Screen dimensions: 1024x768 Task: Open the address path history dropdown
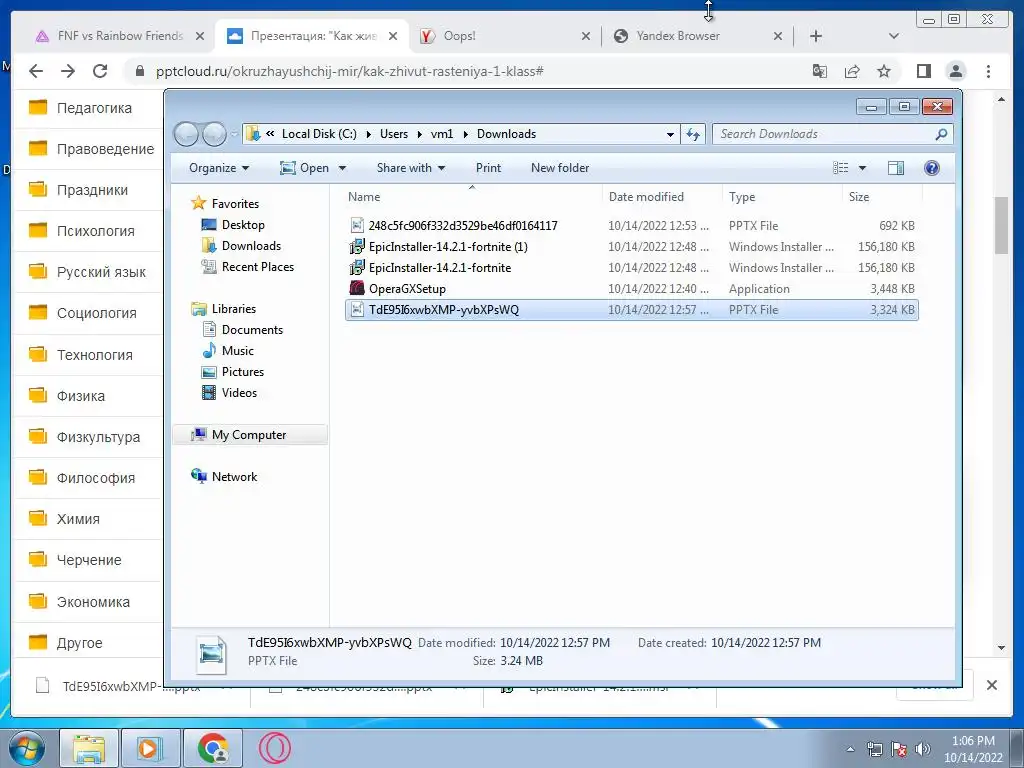tap(670, 134)
